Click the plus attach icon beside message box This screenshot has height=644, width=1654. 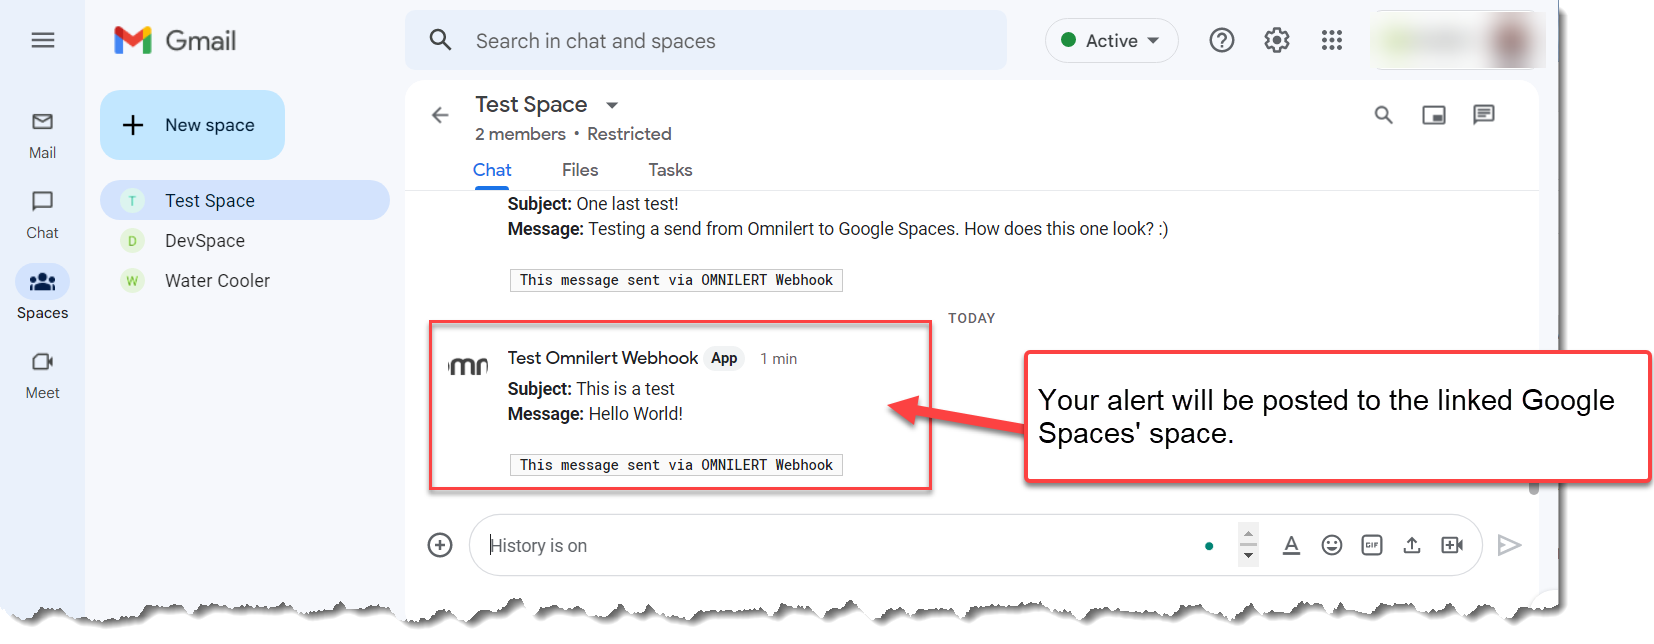click(440, 545)
